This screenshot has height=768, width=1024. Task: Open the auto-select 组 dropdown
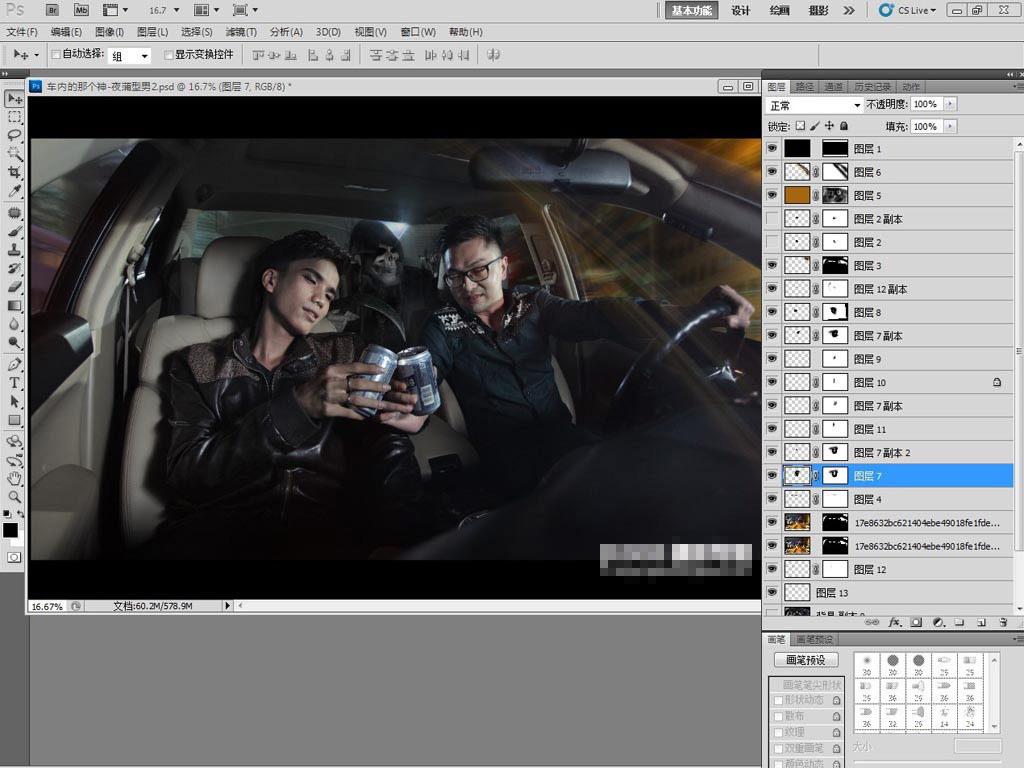tap(130, 56)
